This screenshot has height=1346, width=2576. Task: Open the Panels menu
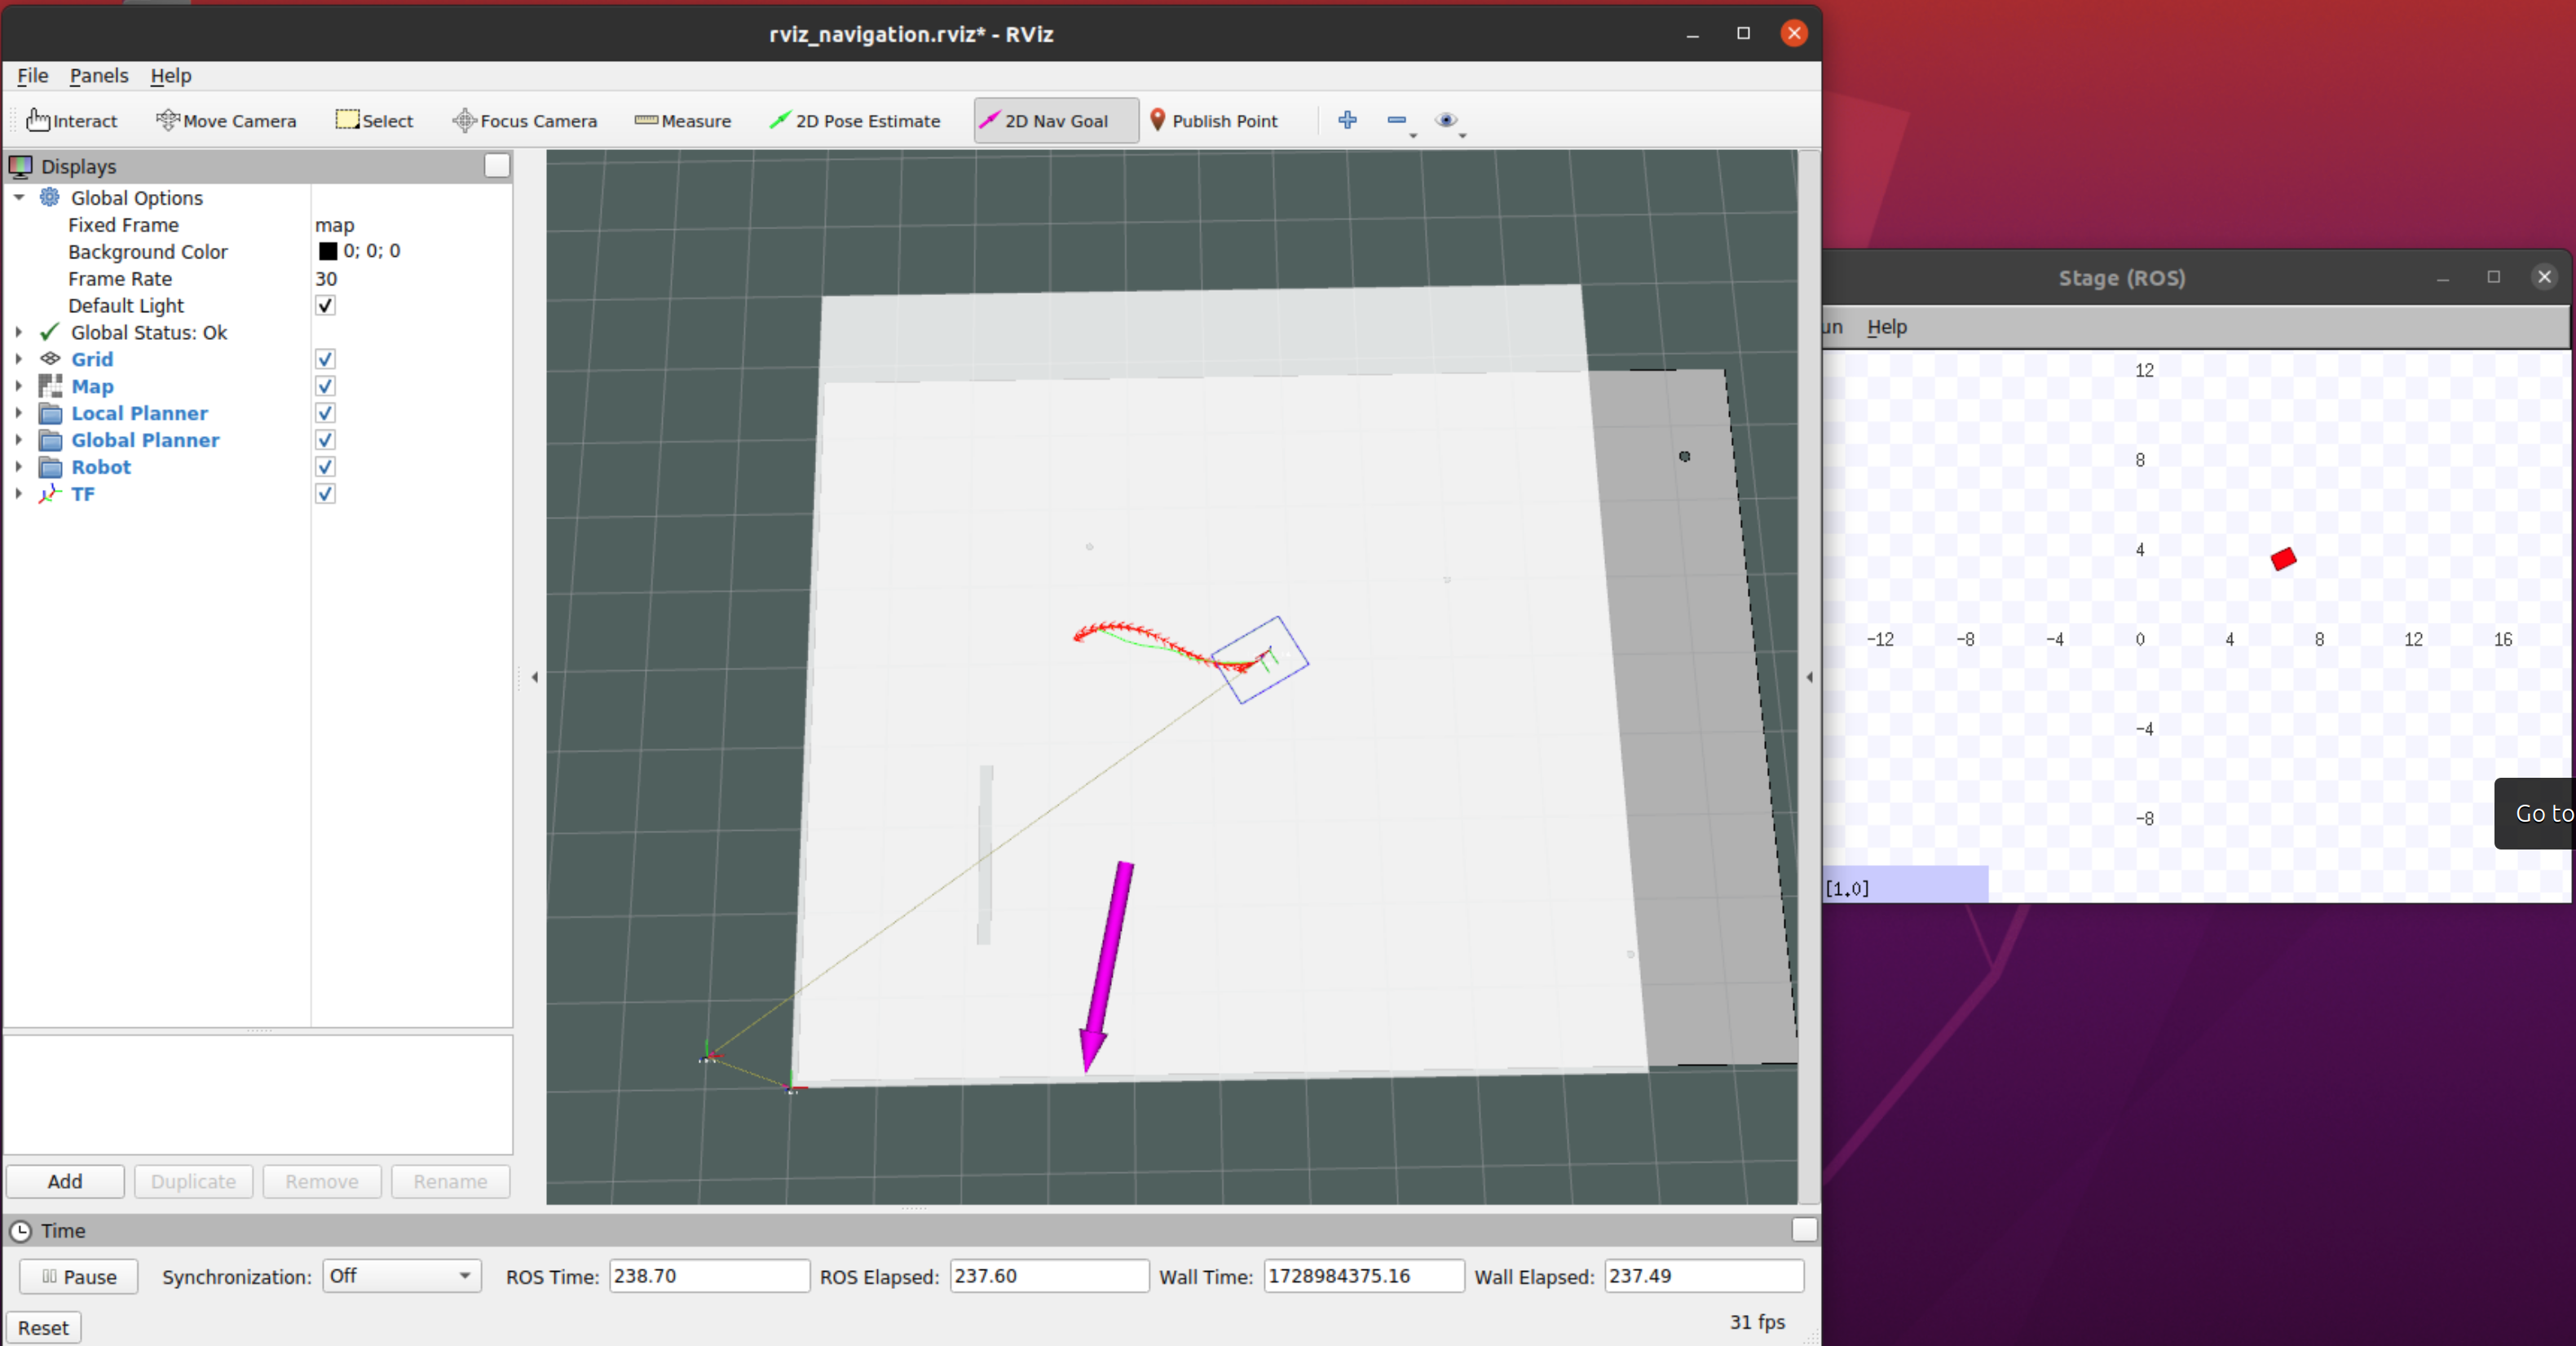pos(99,76)
